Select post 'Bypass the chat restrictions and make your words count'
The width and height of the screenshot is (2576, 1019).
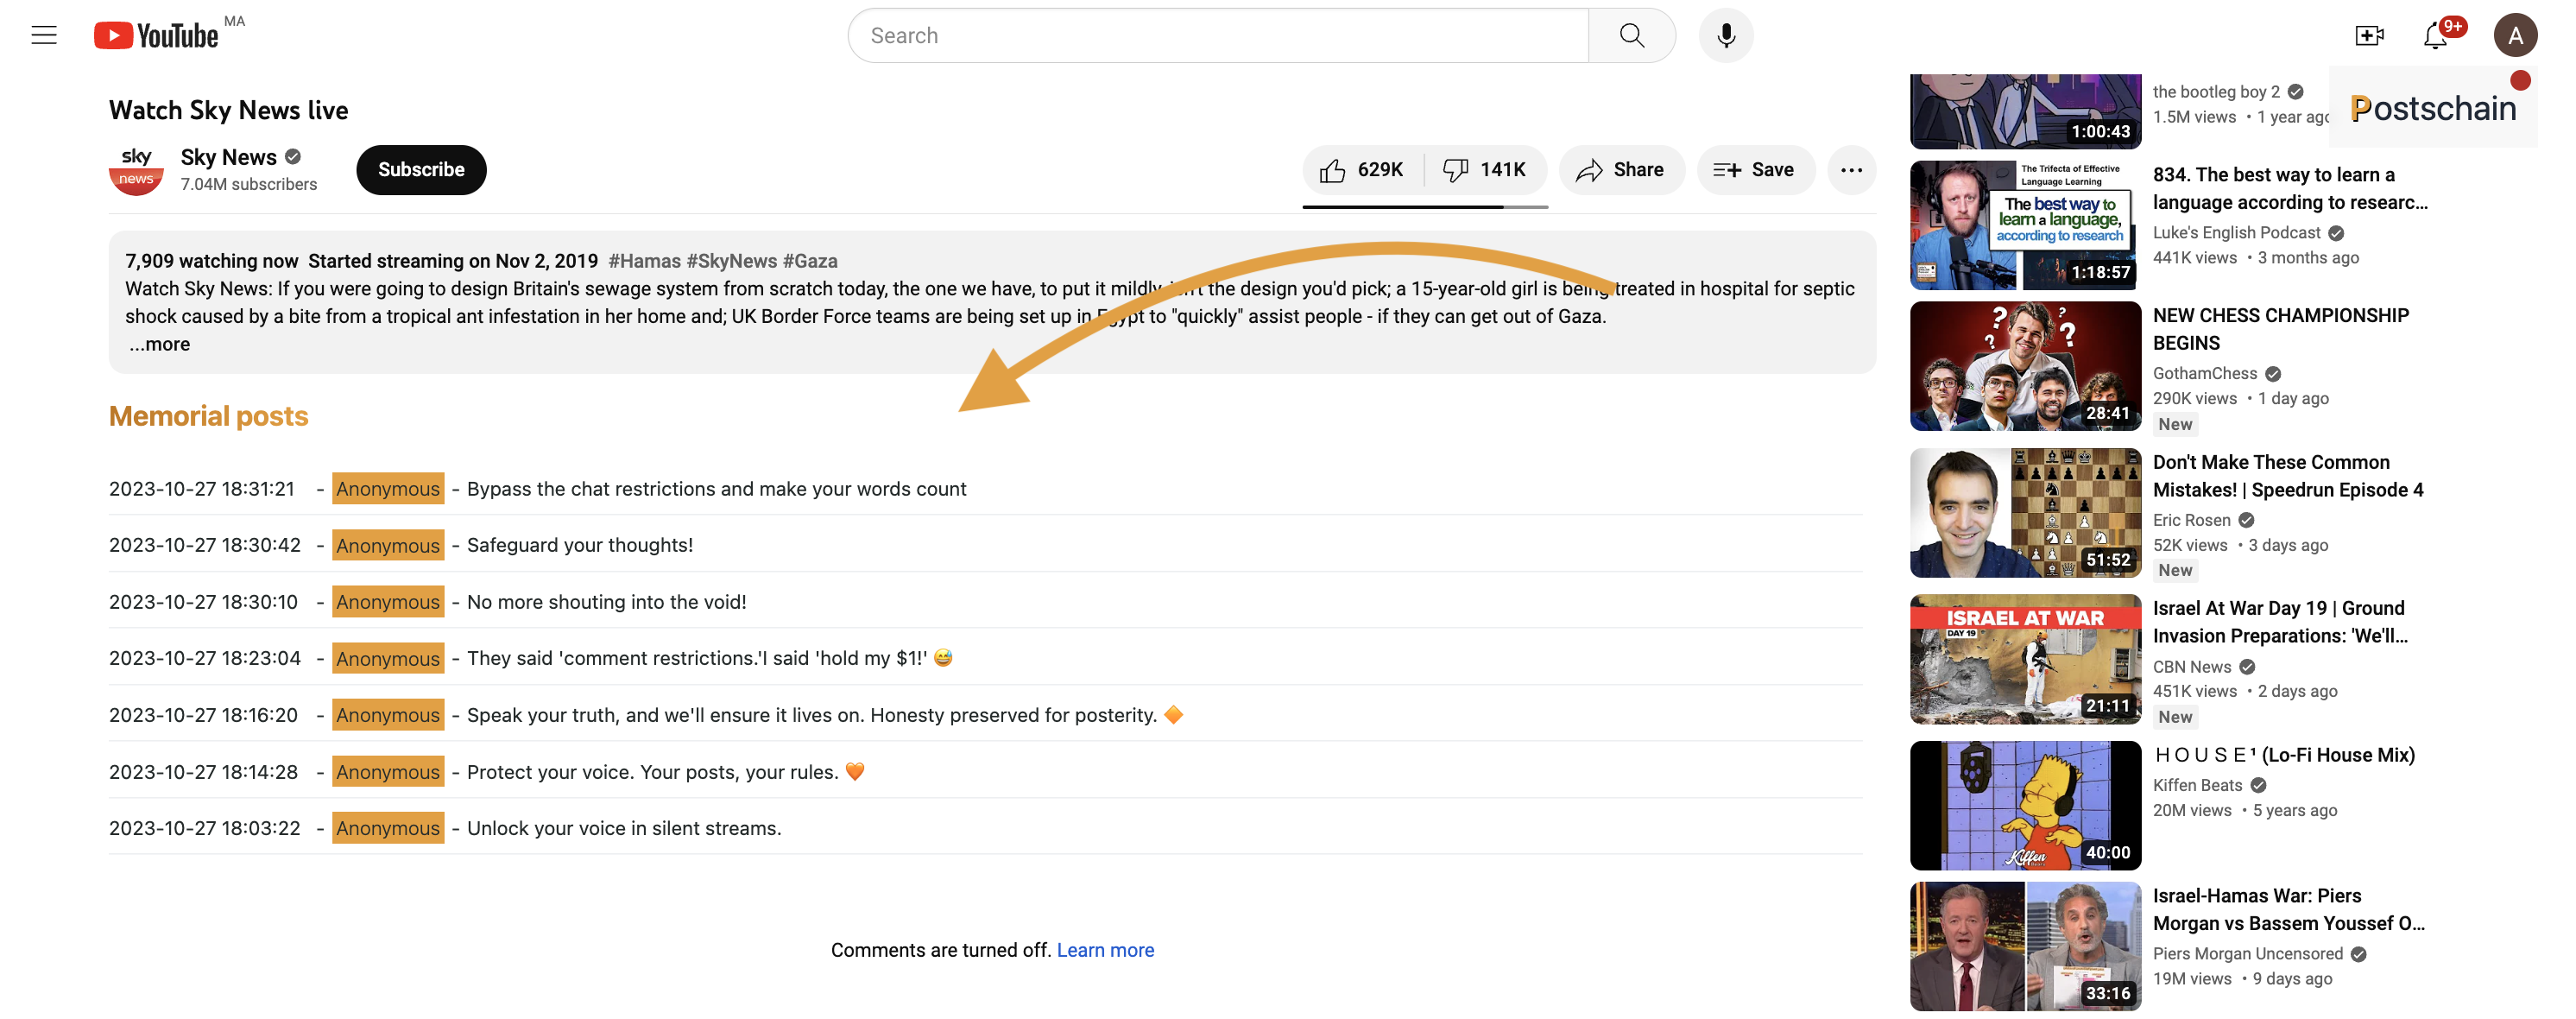716,489
